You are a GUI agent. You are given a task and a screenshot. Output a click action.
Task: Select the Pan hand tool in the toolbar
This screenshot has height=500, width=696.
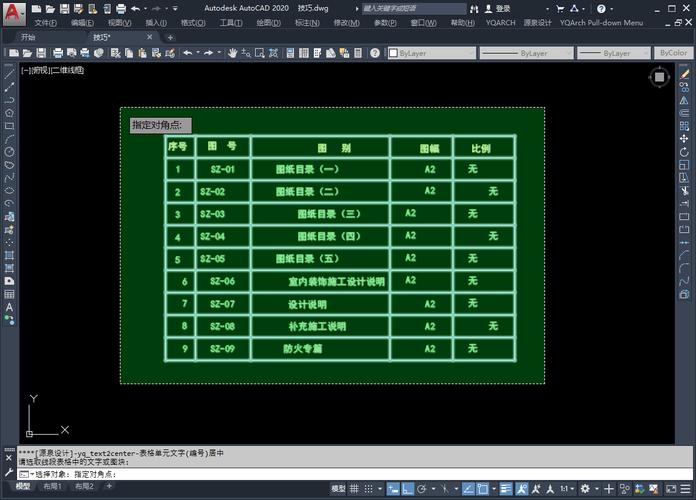232,53
